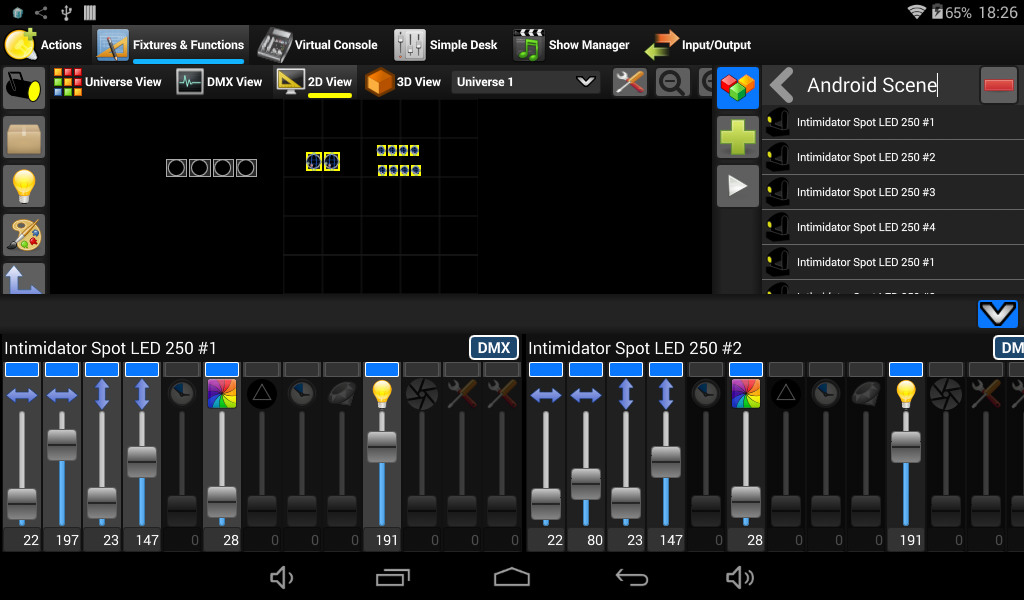Click the value field showing 22 on fixture #1
Screen dimensions: 1024x600
coord(22,540)
